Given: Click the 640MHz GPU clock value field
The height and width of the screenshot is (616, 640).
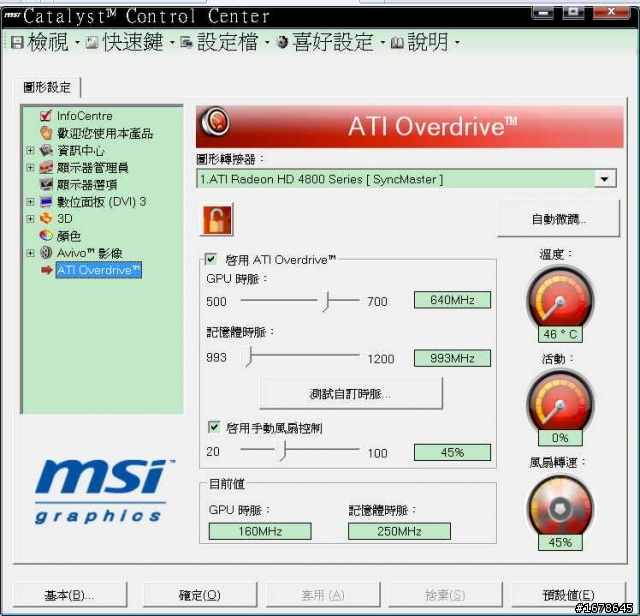Looking at the screenshot, I should [452, 300].
